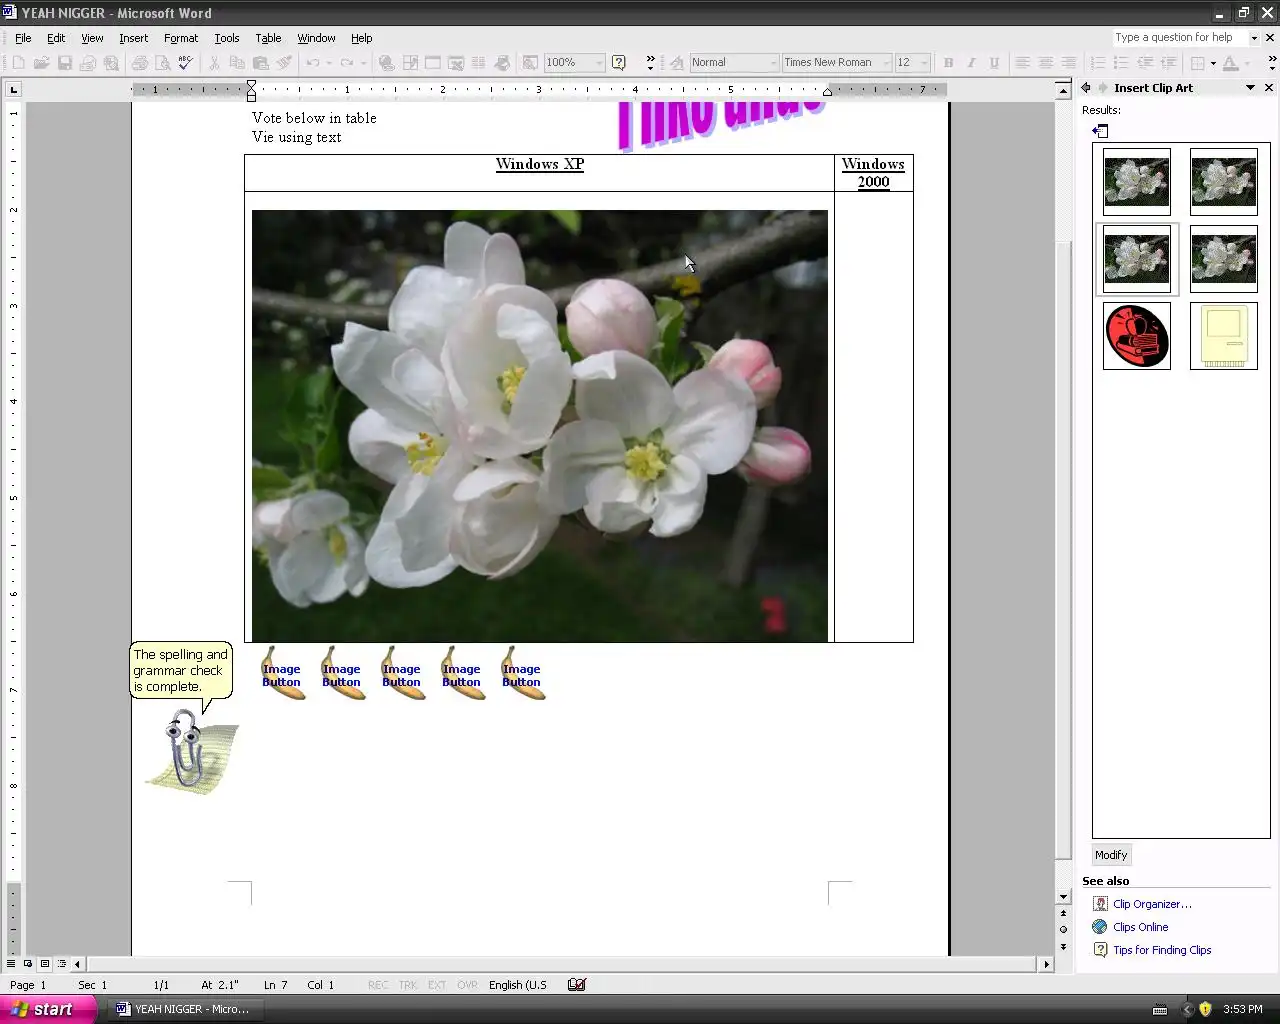Open the Zoom 100% dropdown
This screenshot has width=1280, height=1024.
click(599, 62)
